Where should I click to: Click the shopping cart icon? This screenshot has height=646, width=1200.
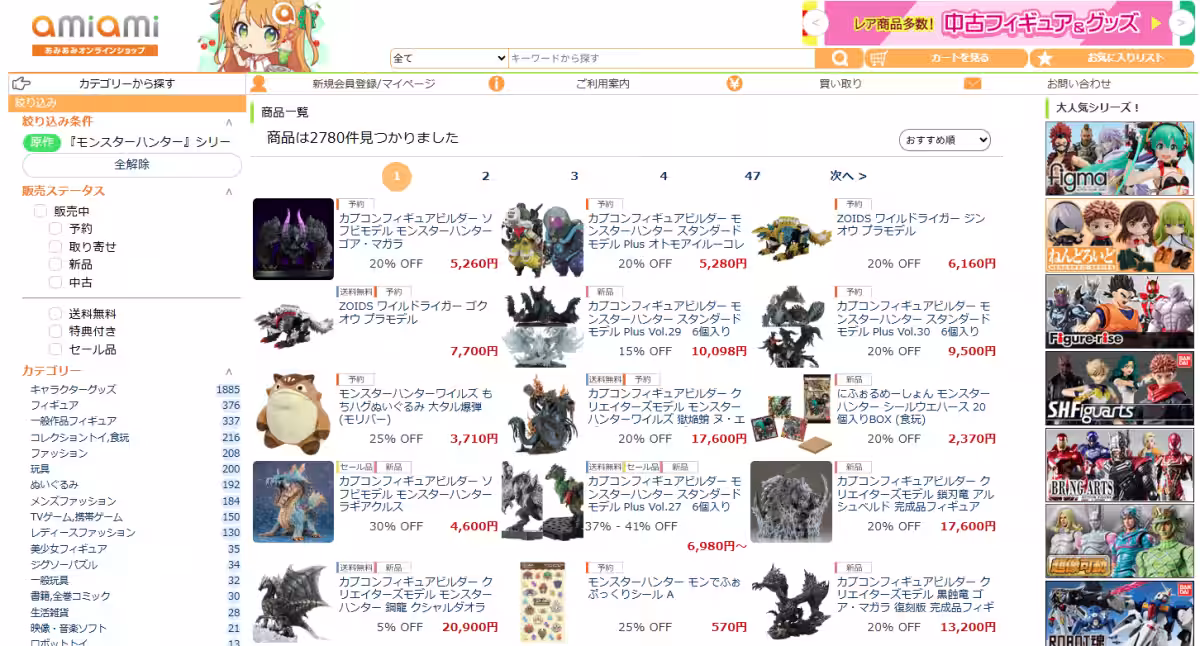coord(878,59)
